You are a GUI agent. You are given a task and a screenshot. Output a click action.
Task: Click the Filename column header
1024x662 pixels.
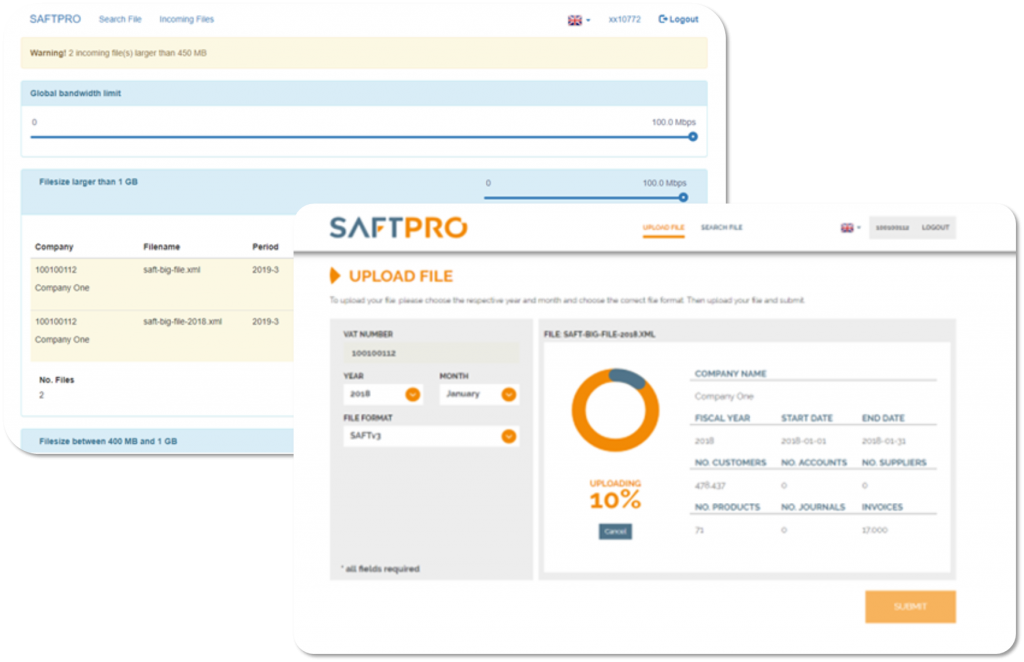[161, 247]
